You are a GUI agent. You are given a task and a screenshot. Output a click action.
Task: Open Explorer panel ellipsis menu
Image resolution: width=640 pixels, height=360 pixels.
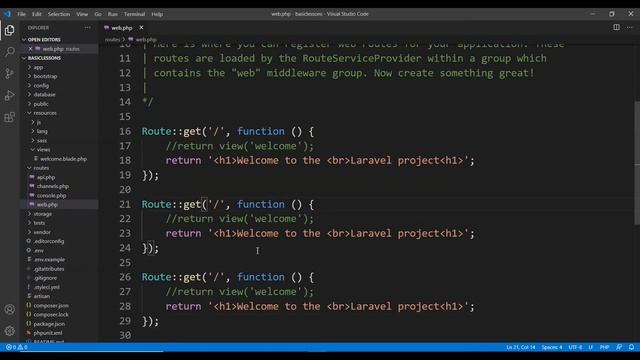click(x=87, y=27)
